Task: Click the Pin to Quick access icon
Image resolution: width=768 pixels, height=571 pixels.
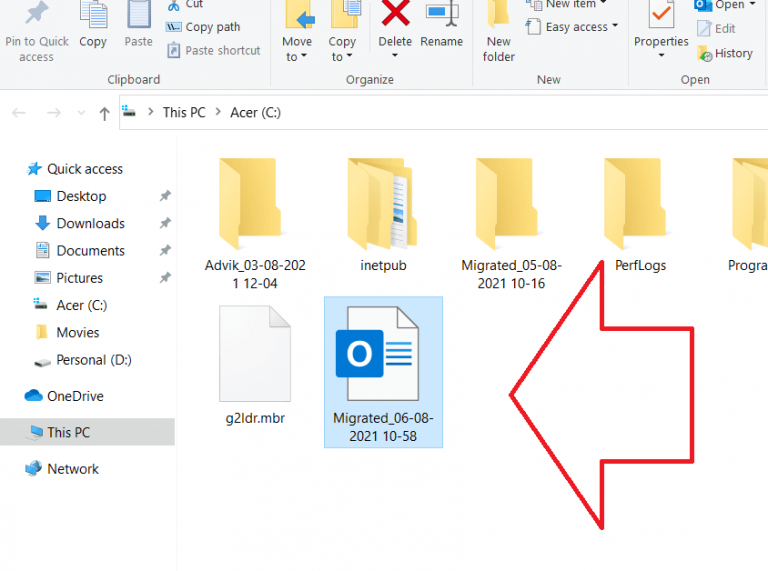Action: (x=37, y=14)
